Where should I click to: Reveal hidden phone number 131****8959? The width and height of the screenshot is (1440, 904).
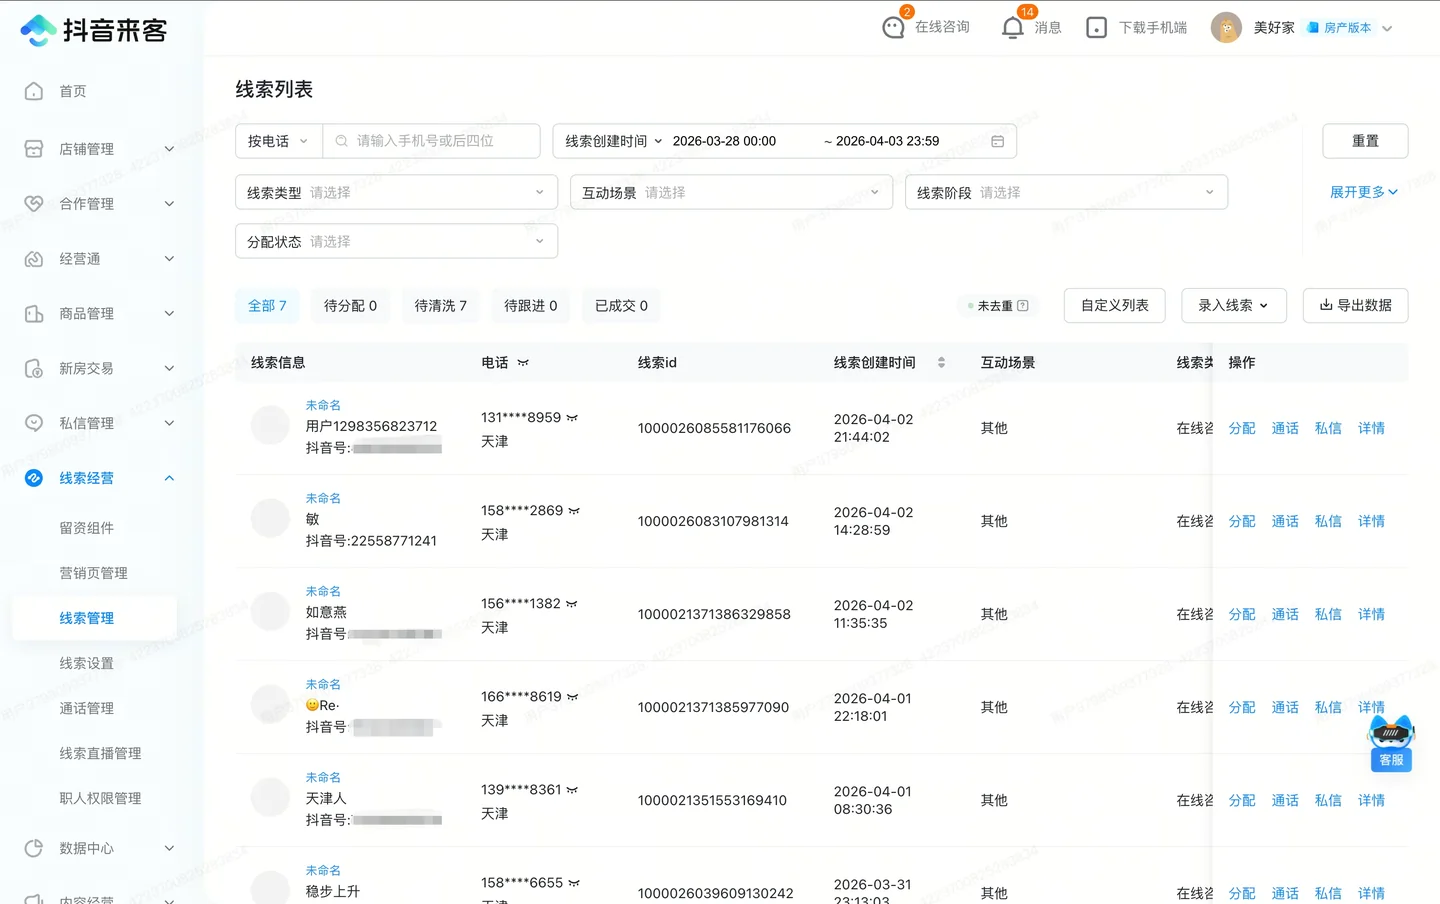tap(572, 418)
